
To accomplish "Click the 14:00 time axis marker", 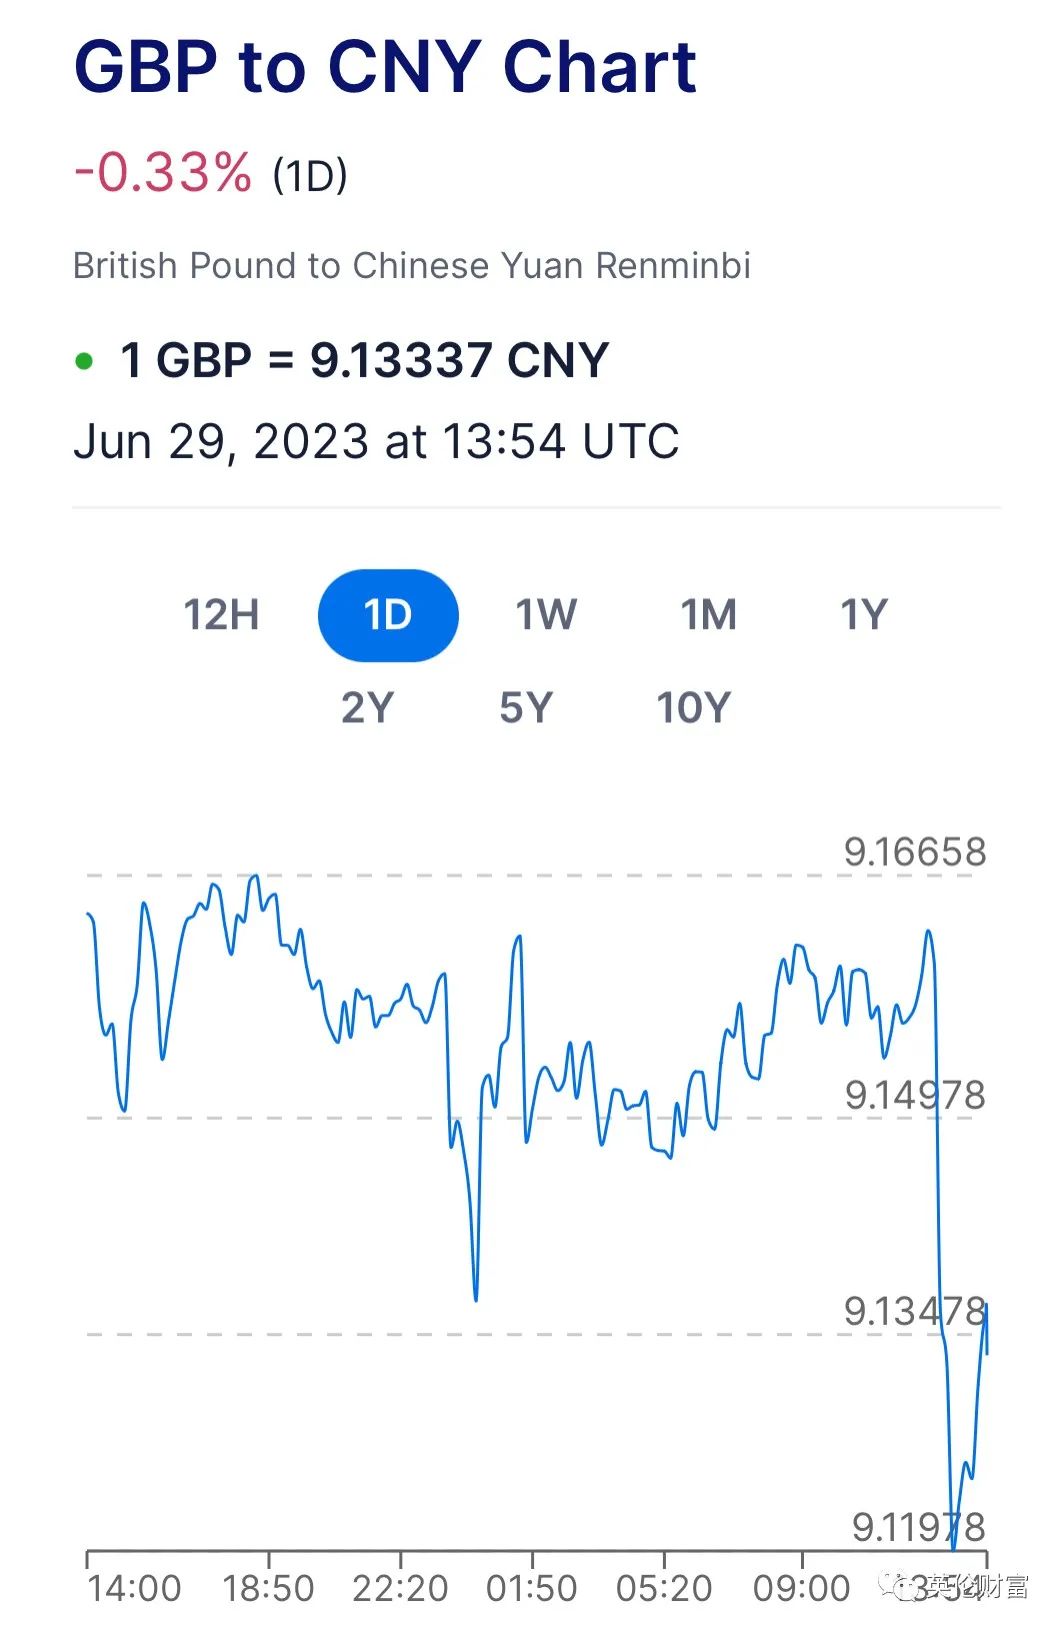I will (134, 1588).
